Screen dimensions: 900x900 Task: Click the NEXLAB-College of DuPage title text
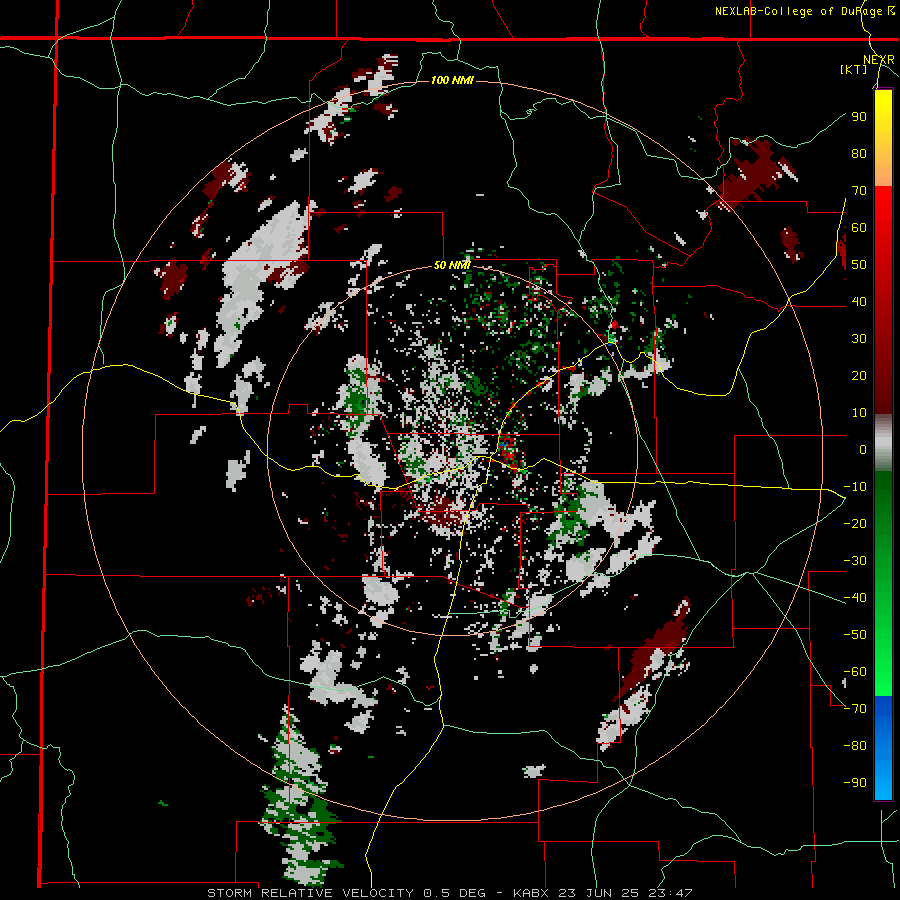[x=804, y=11]
